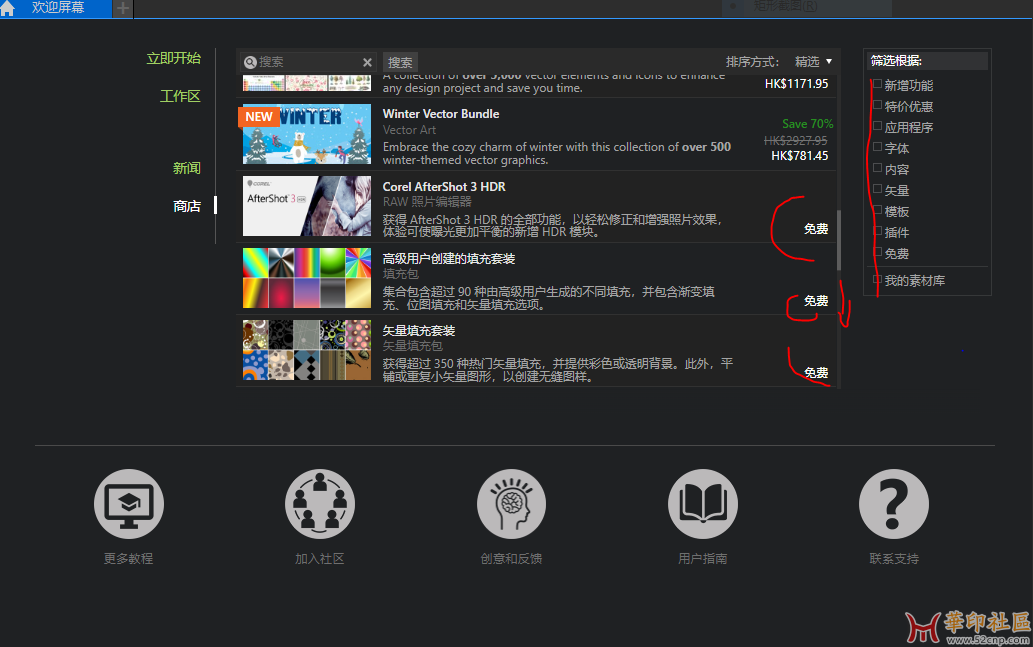Open a new tab with the plus icon
This screenshot has width=1033, height=647.
pos(123,9)
